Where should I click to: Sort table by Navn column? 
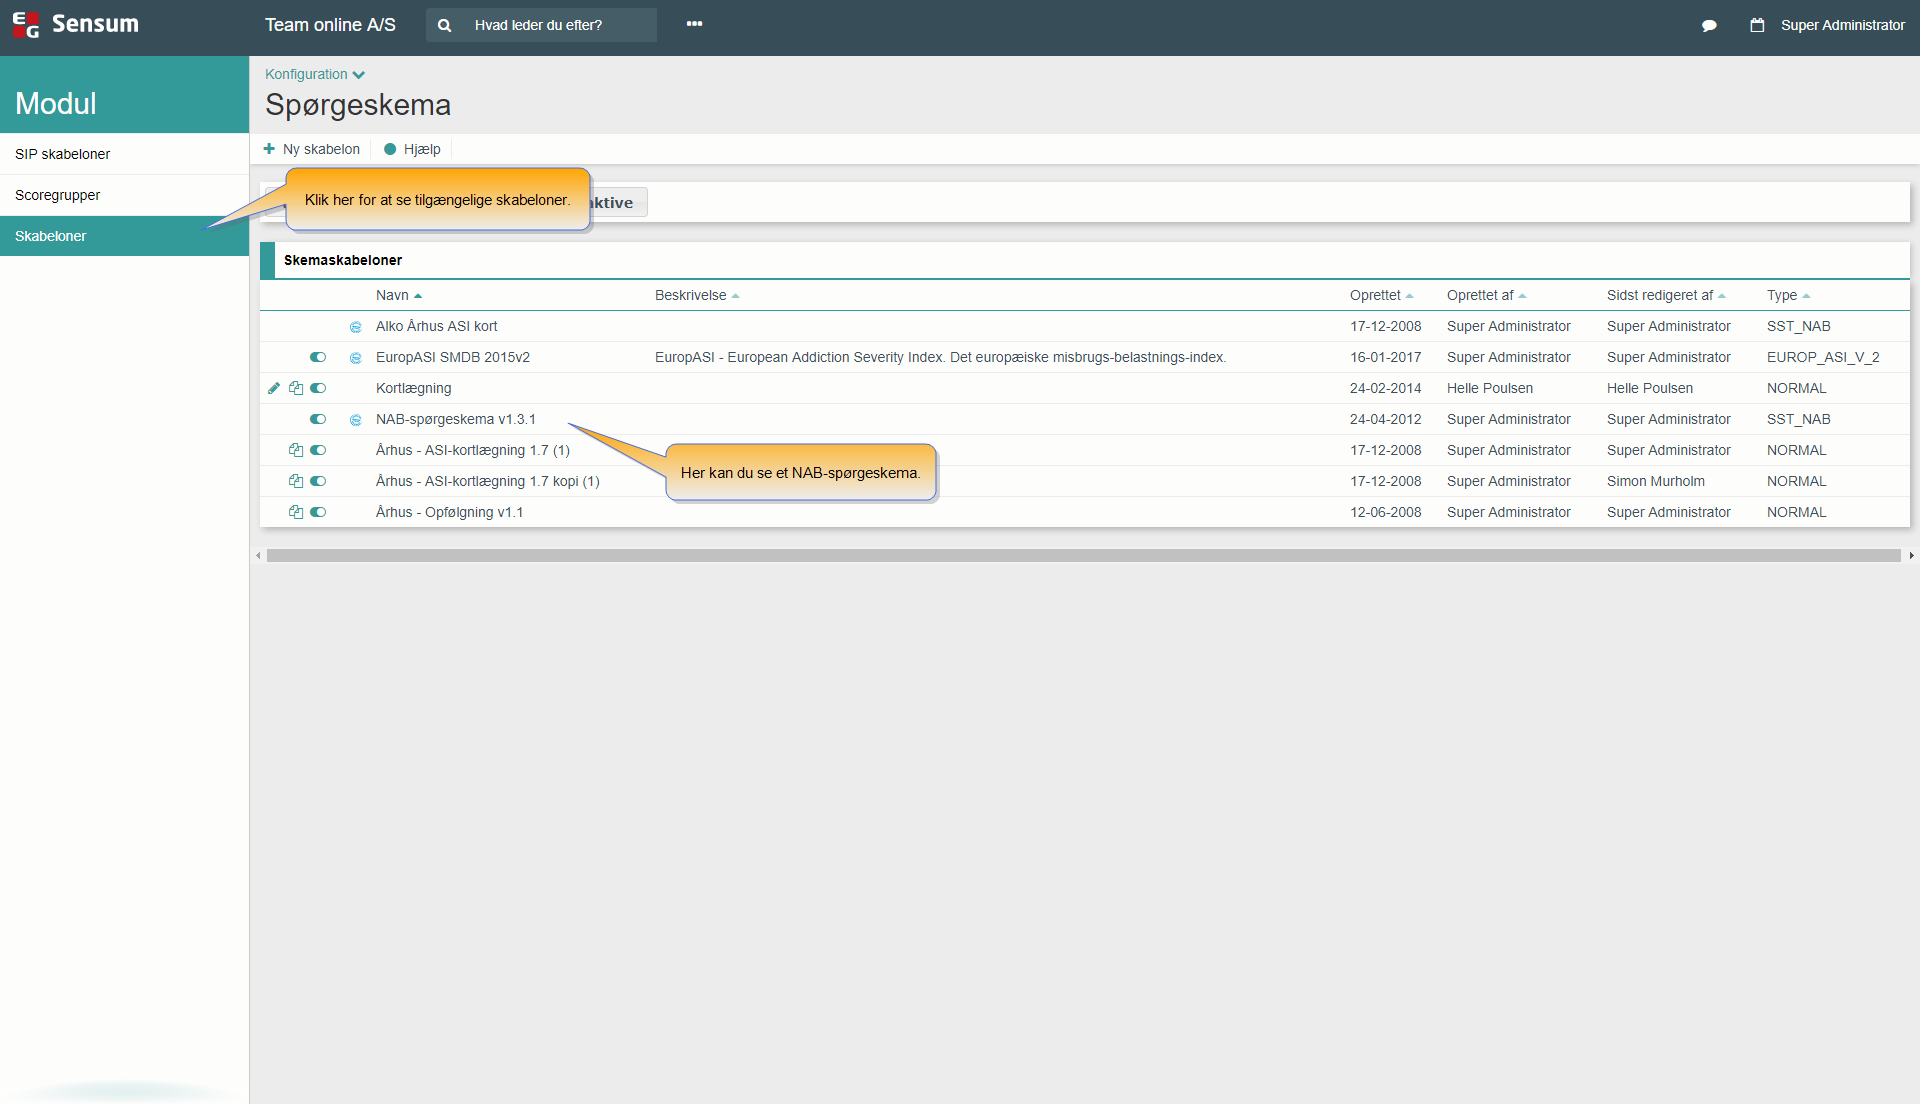(399, 295)
